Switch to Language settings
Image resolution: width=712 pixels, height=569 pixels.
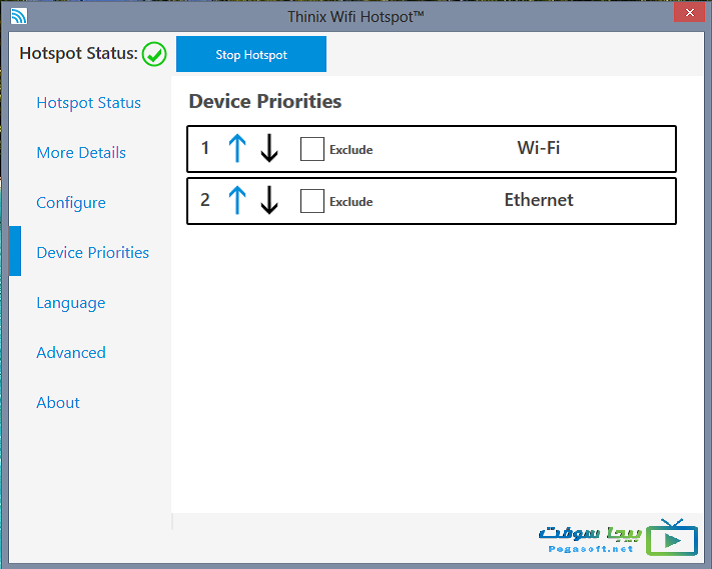pos(71,303)
